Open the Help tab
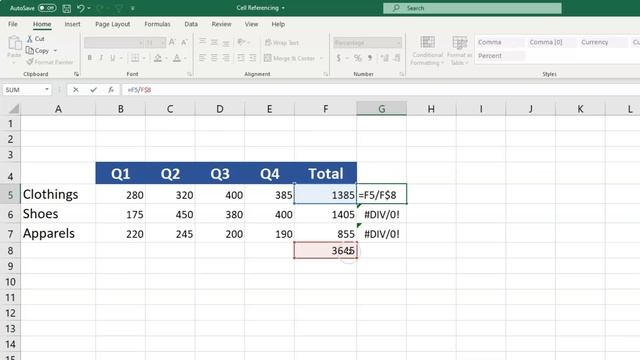 (278, 24)
